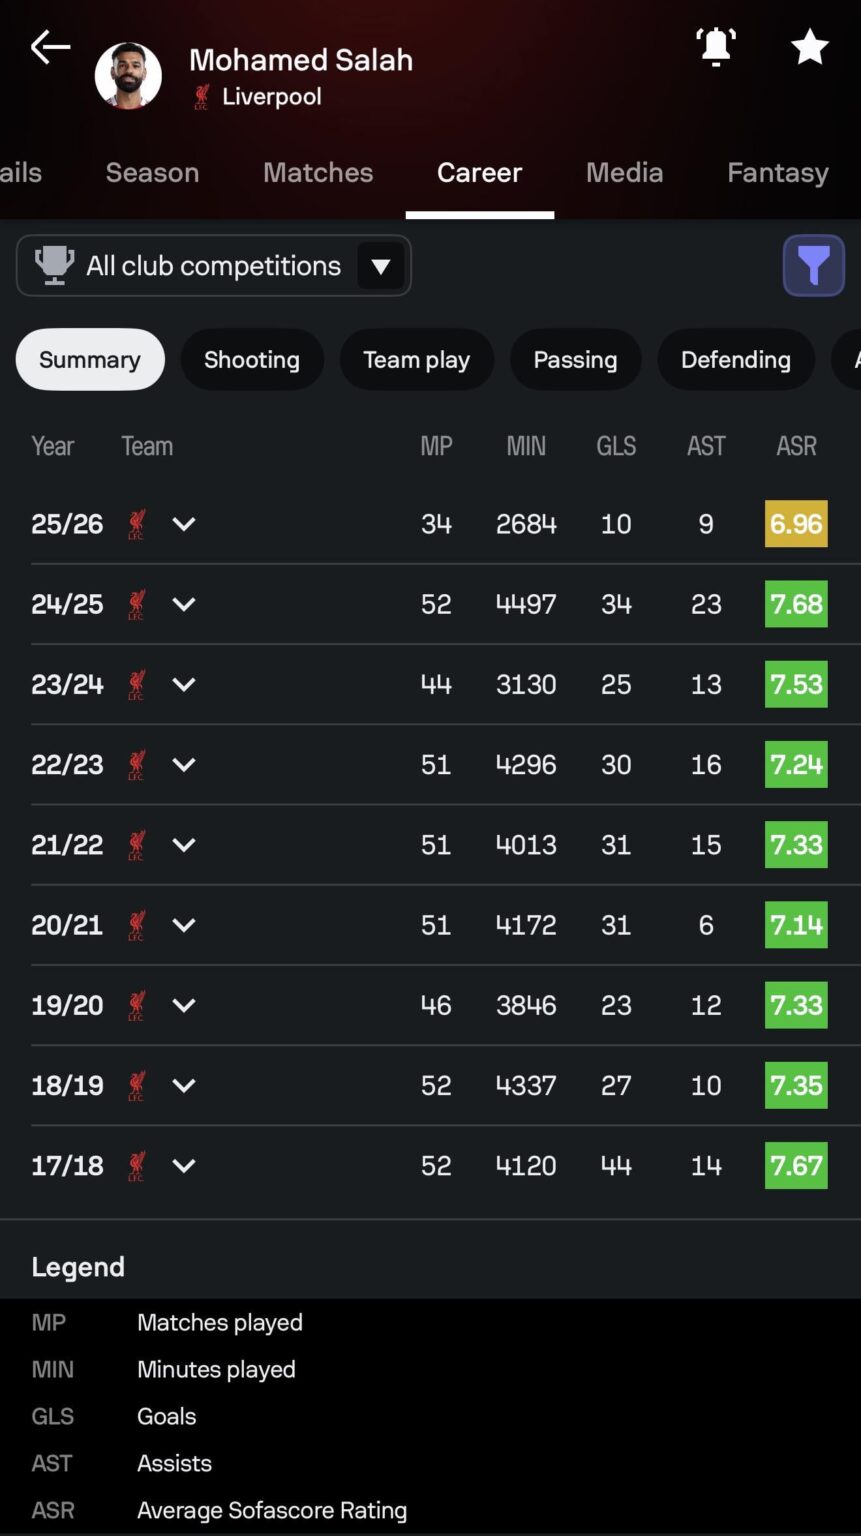Tap the Liverpool crest under player name
861x1536 pixels.
[x=202, y=97]
